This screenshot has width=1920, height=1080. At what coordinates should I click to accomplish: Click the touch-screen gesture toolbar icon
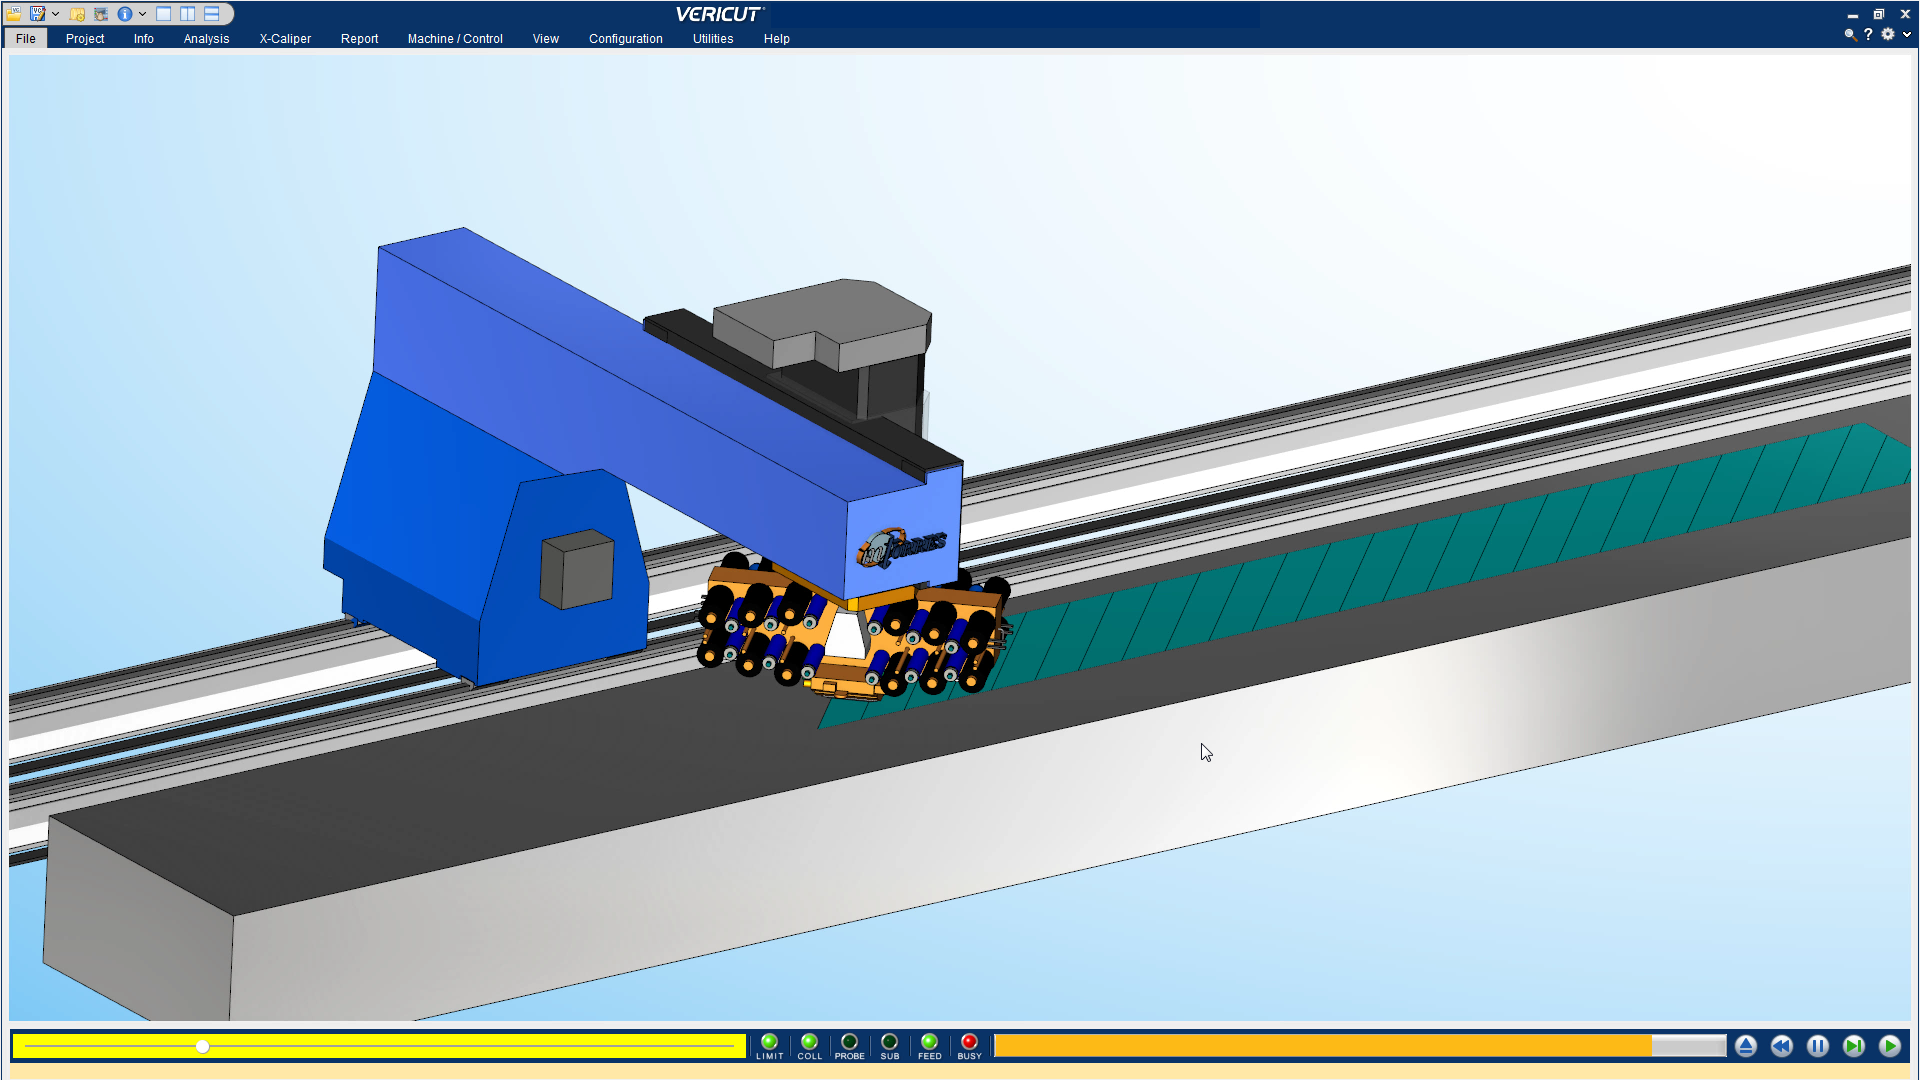click(101, 14)
